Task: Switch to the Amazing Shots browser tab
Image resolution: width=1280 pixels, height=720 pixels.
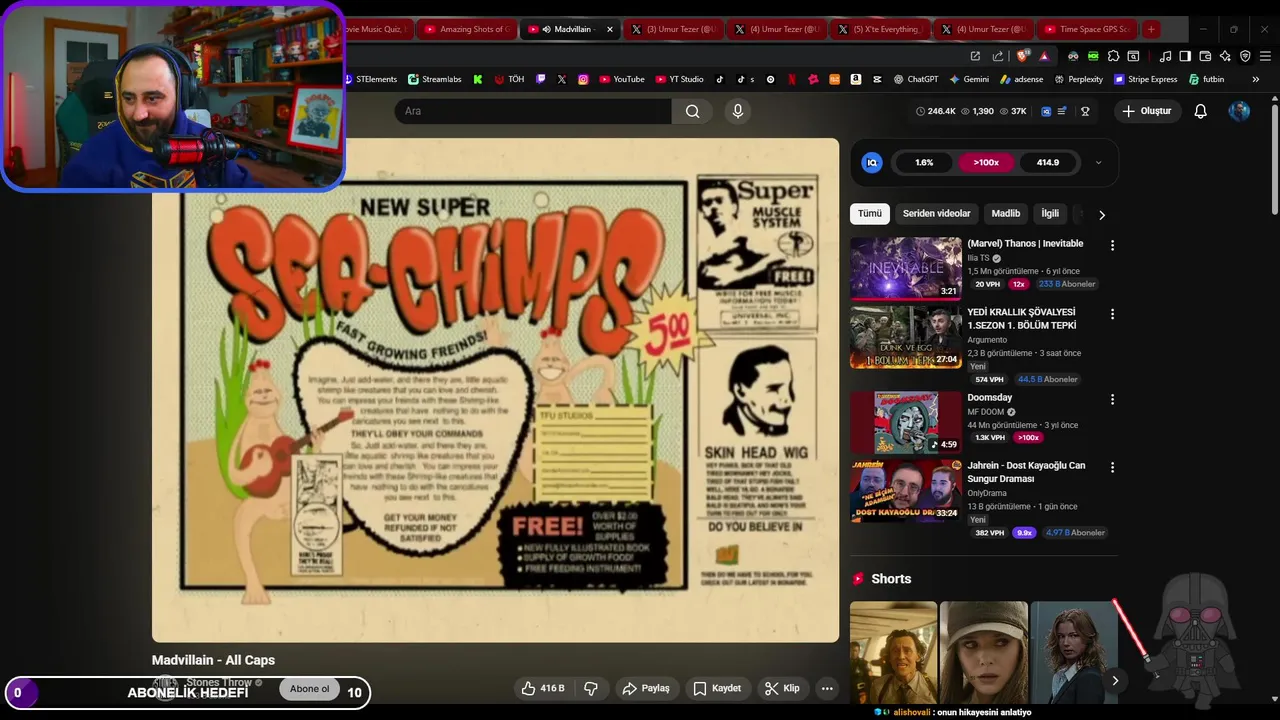Action: [x=467, y=29]
